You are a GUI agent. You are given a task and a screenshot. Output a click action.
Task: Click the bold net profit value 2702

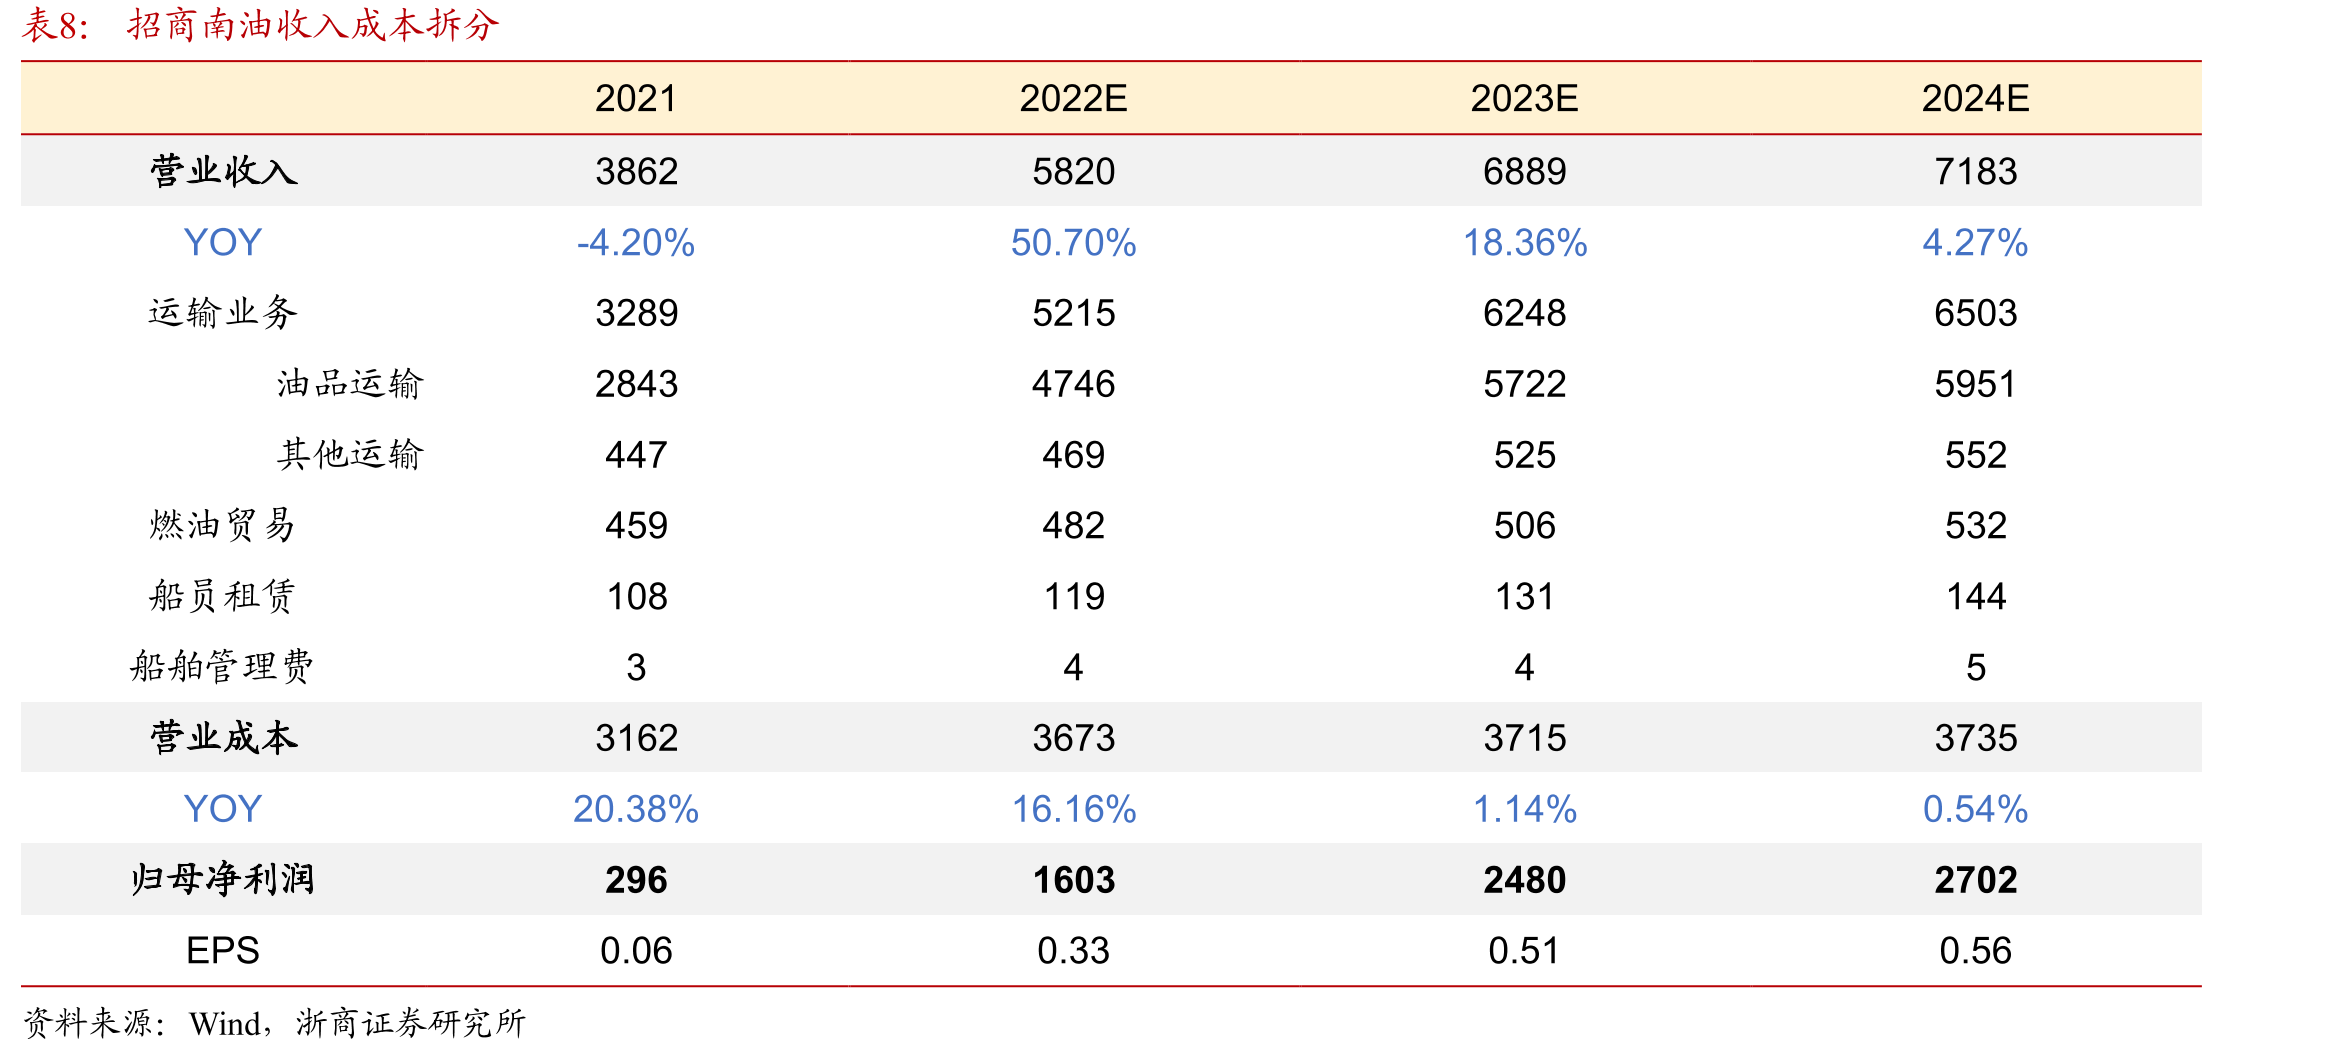1975,880
